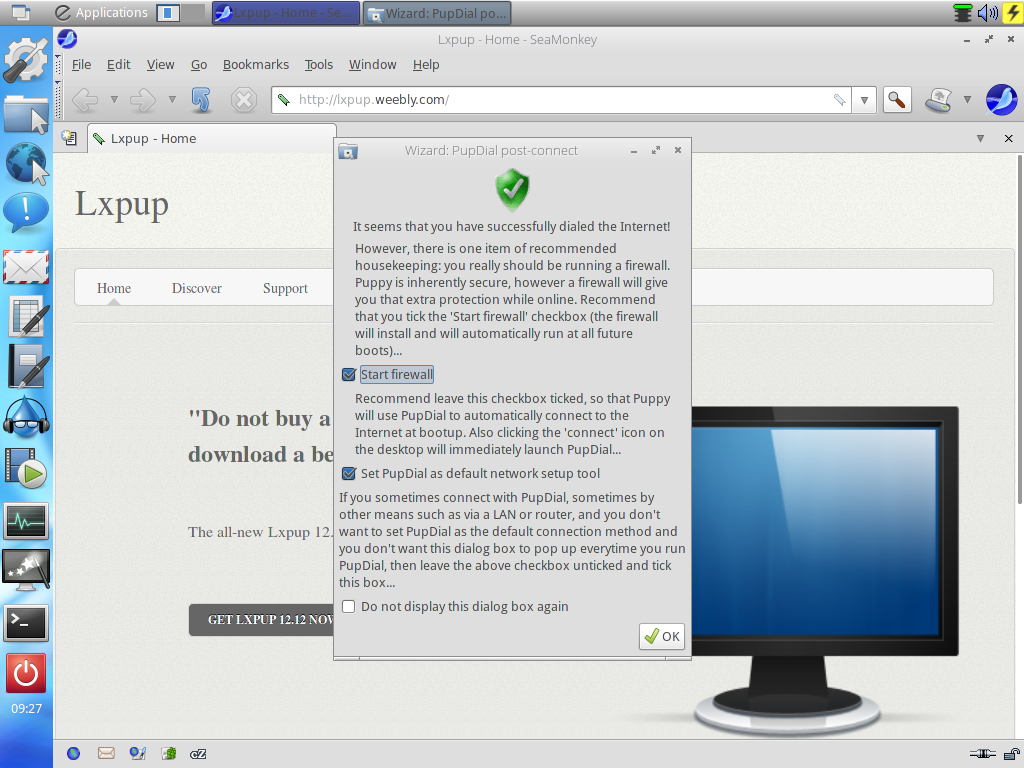Screen dimensions: 1024x768
Task: Open the audio player with headphones icon
Action: (26, 416)
